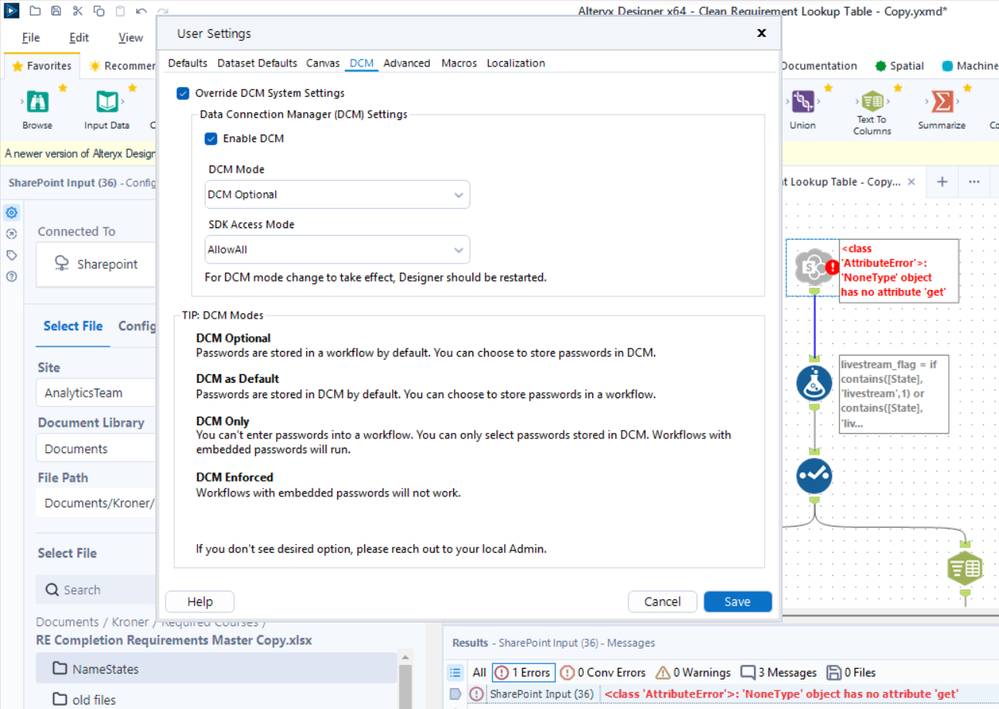Image resolution: width=999 pixels, height=709 pixels.
Task: Select the Union tool icon
Action: click(x=803, y=102)
